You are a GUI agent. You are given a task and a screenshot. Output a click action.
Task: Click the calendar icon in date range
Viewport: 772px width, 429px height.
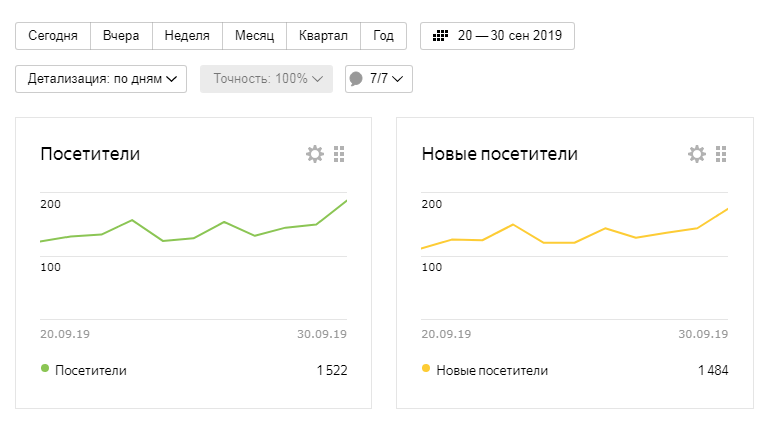pyautogui.click(x=440, y=36)
